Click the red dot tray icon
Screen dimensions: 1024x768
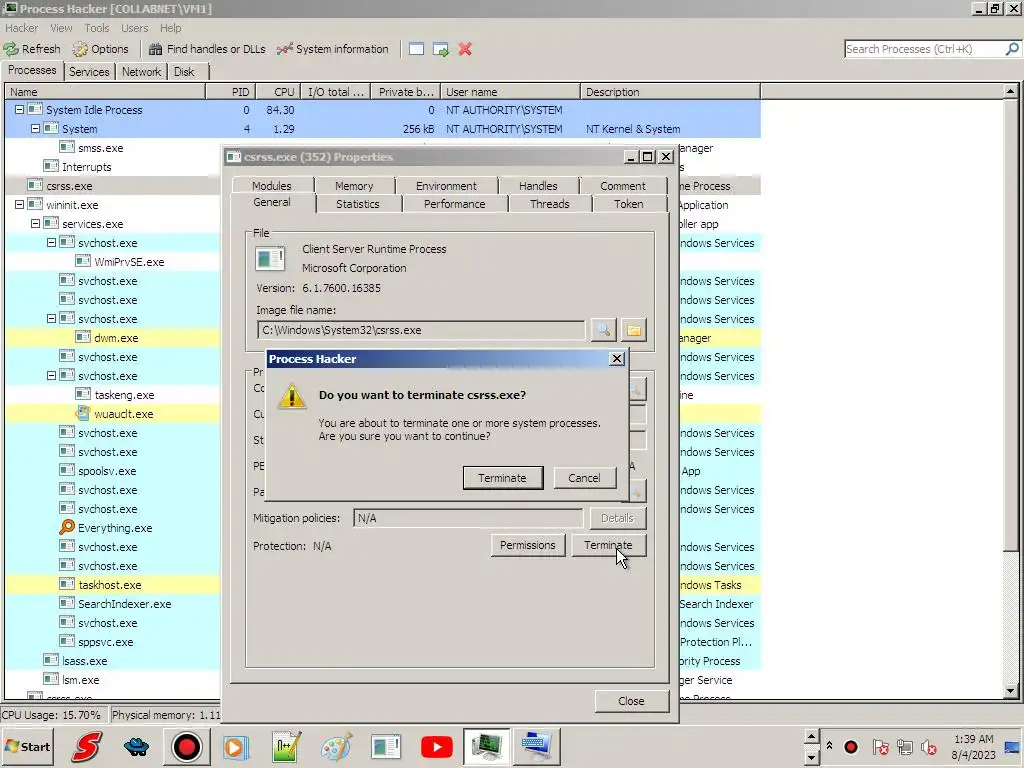pyautogui.click(x=851, y=746)
